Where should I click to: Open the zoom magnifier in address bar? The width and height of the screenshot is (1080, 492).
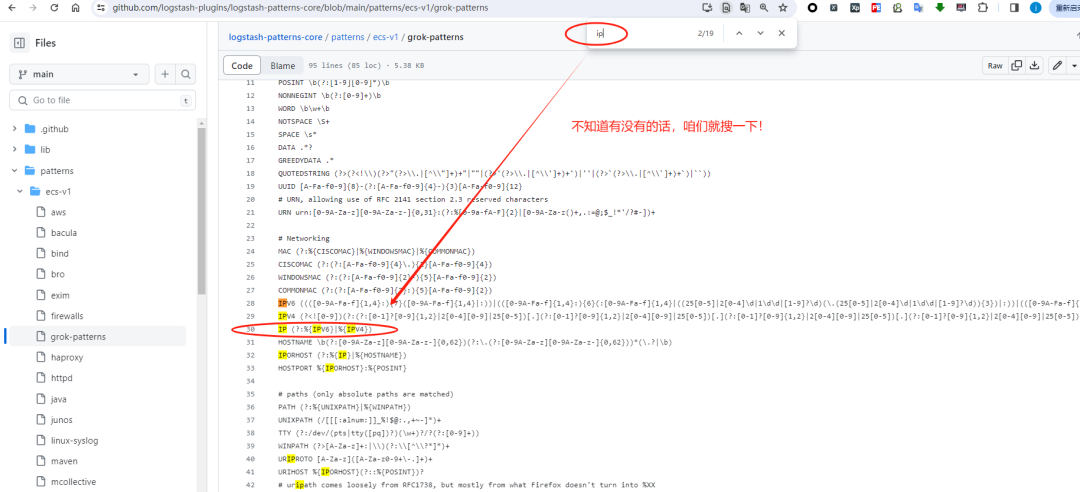click(764, 8)
